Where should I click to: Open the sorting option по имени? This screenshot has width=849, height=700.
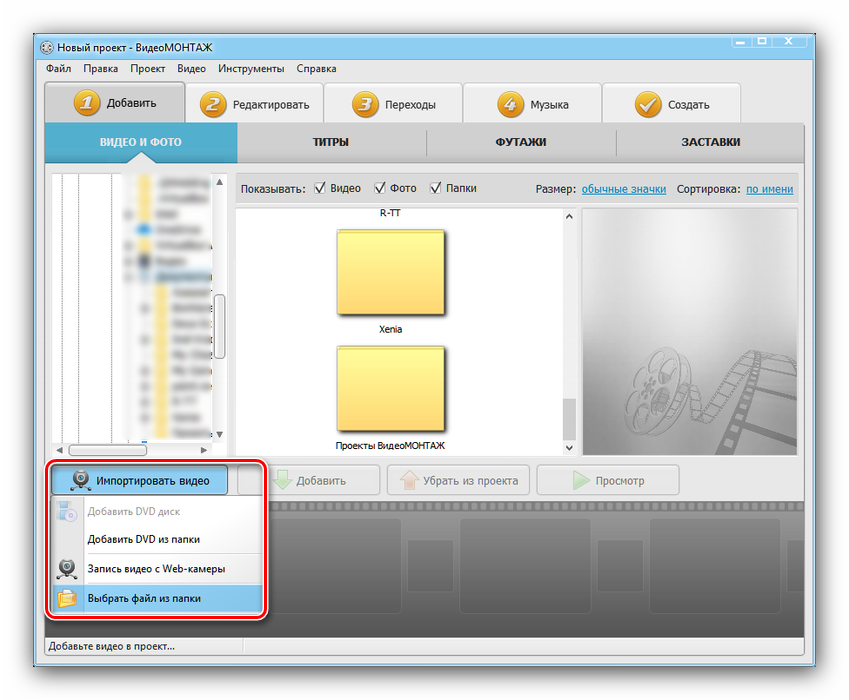tap(769, 189)
